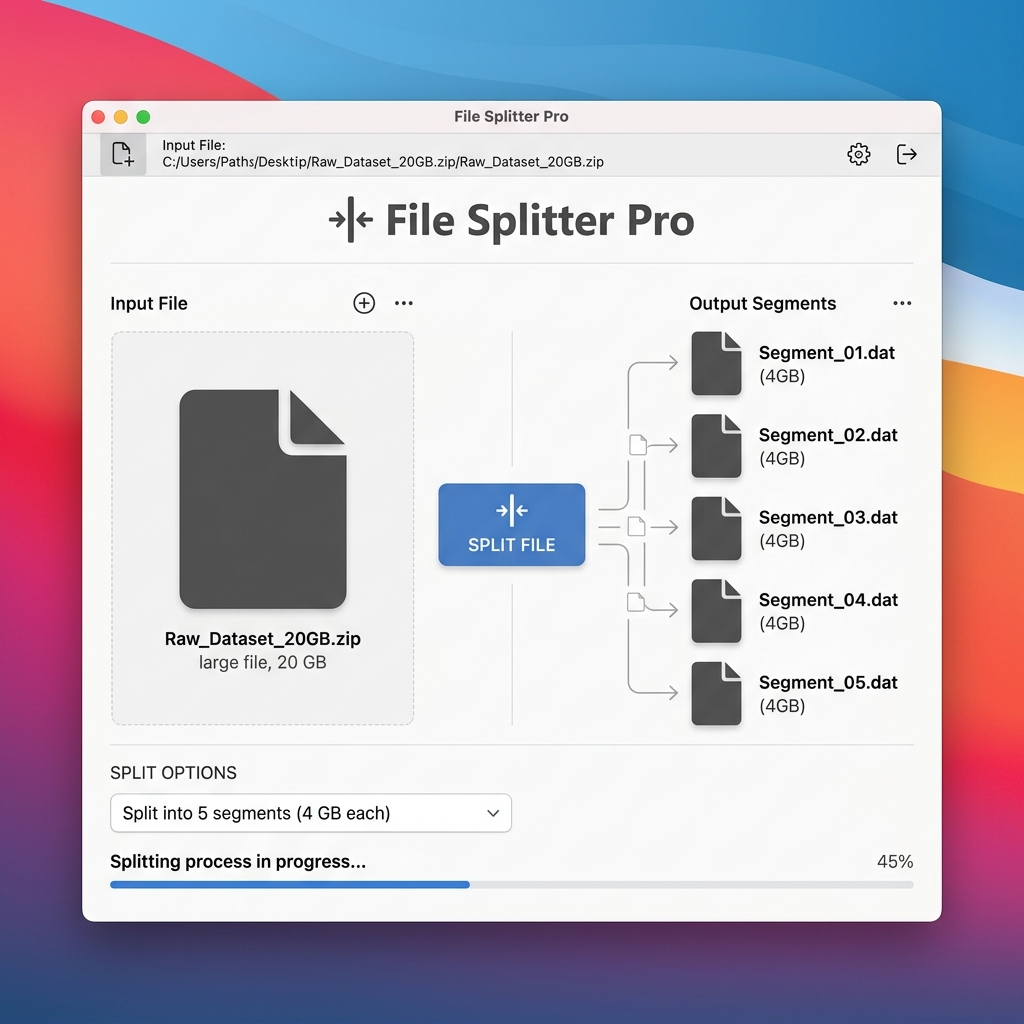Close the window with red button
Viewport: 1024px width, 1024px height.
(x=98, y=117)
